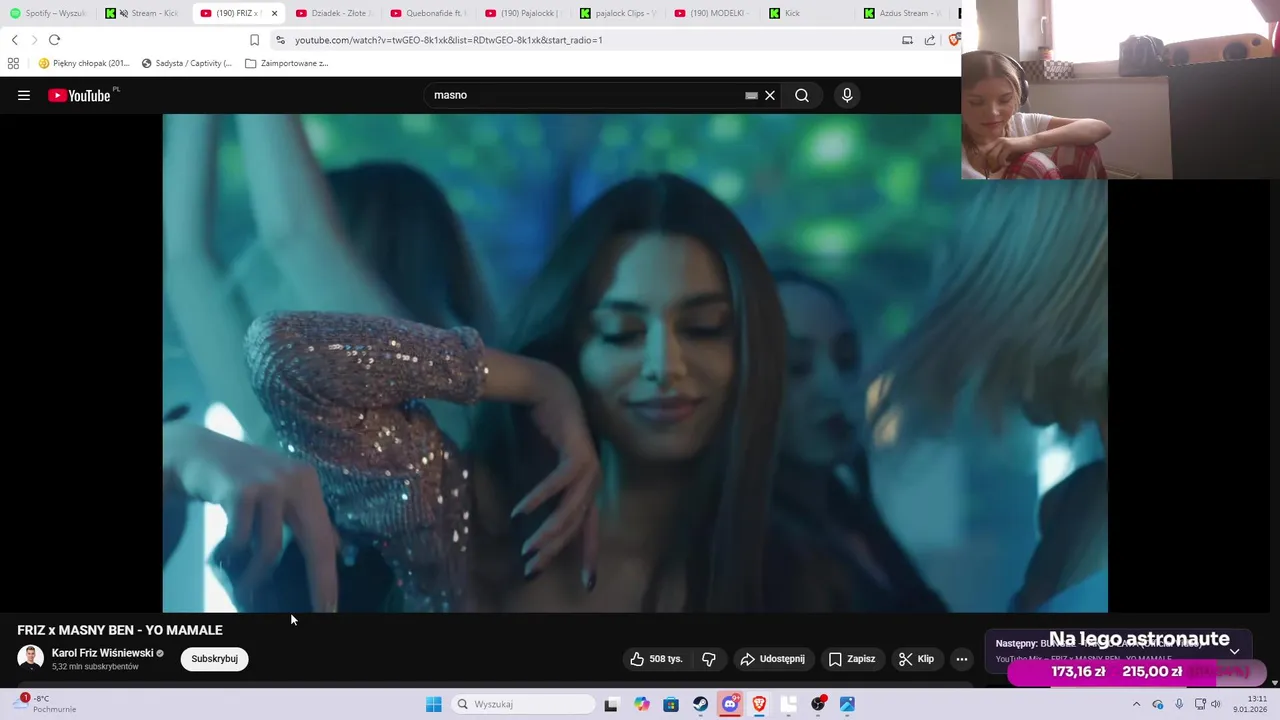Open the Sadysta / Captivity bookmark

pos(187,63)
